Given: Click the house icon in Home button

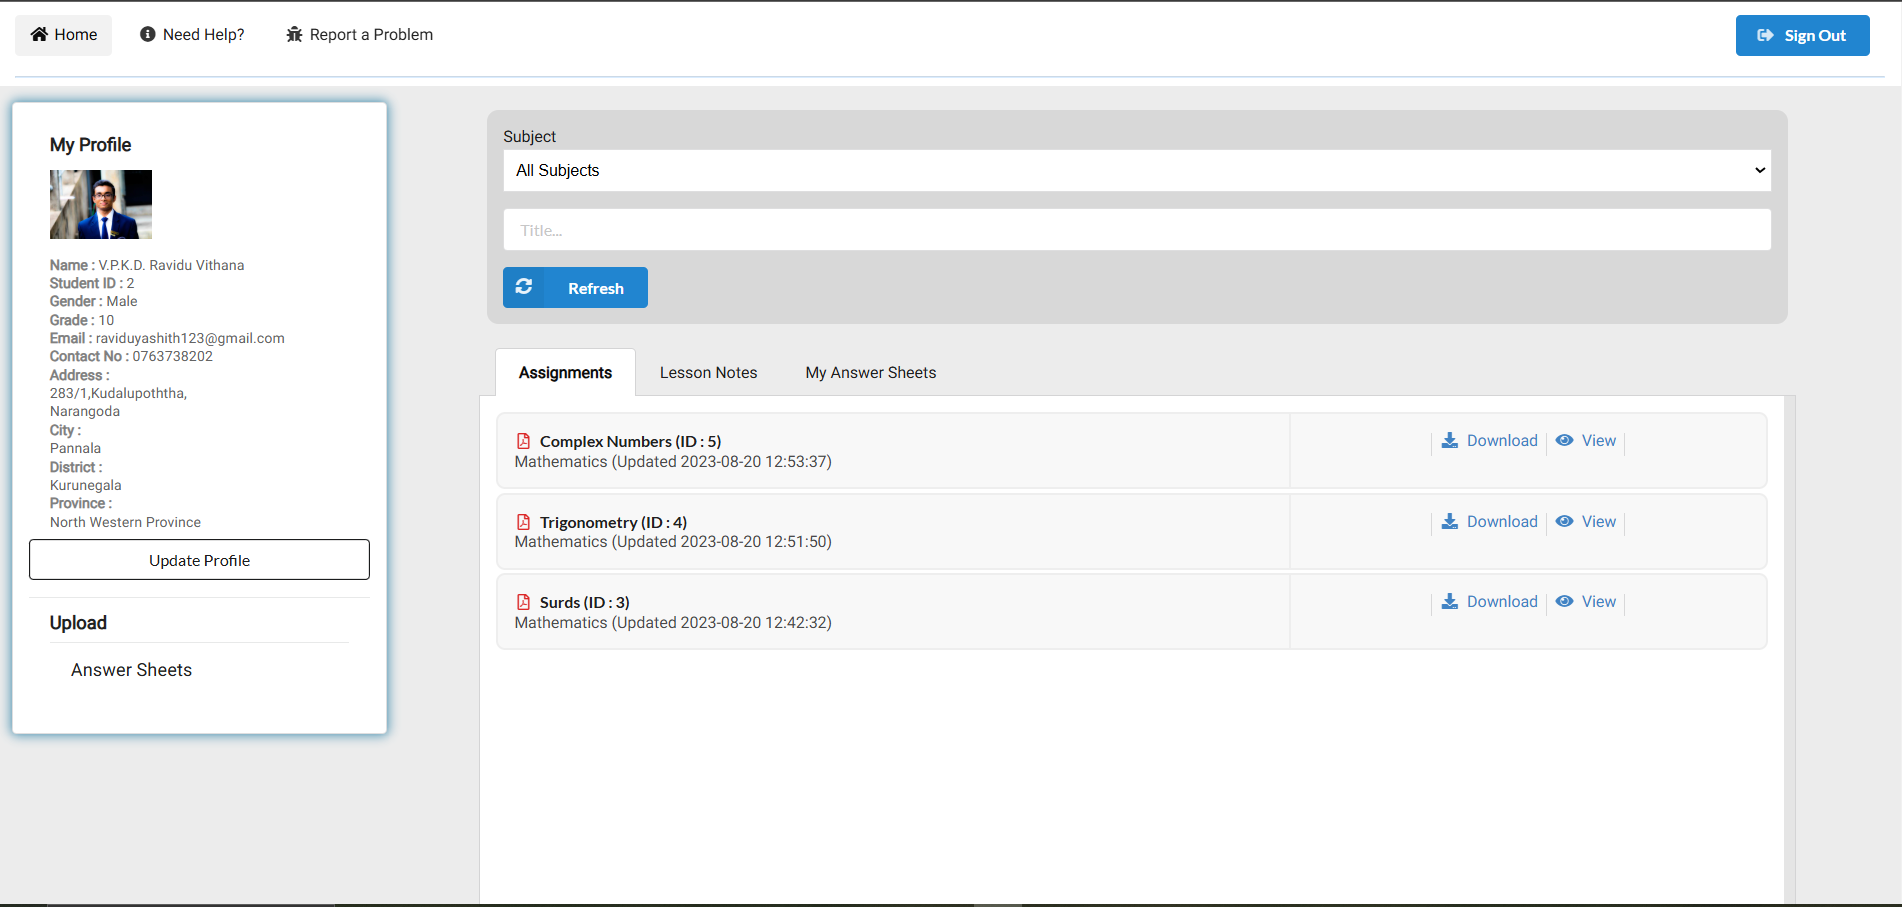Looking at the screenshot, I should pyautogui.click(x=39, y=35).
